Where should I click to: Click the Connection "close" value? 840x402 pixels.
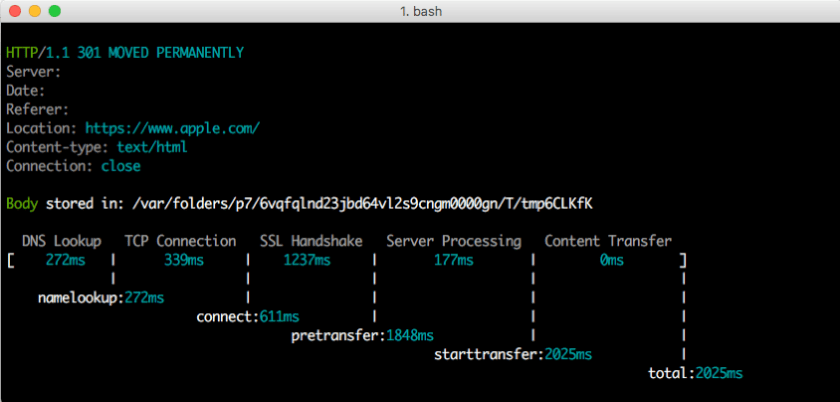pos(120,166)
